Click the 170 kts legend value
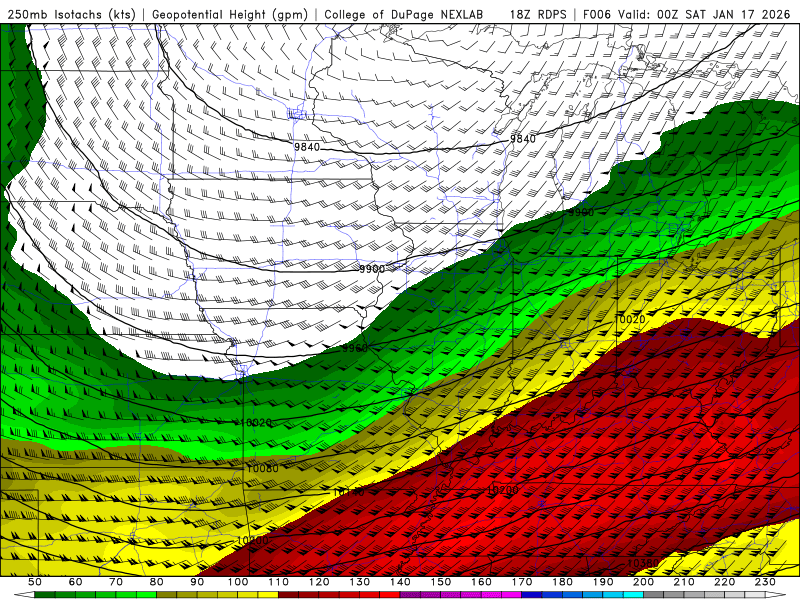 [x=522, y=582]
